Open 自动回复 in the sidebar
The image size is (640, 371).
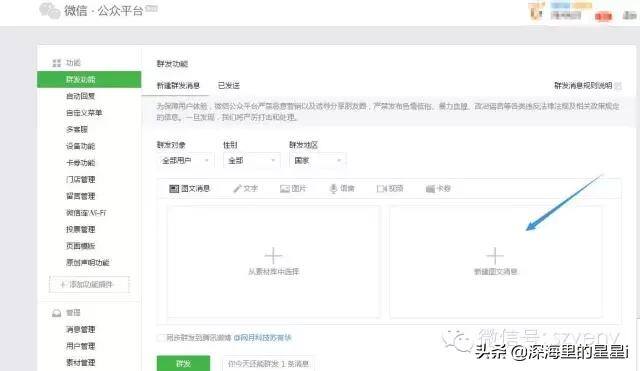point(80,96)
